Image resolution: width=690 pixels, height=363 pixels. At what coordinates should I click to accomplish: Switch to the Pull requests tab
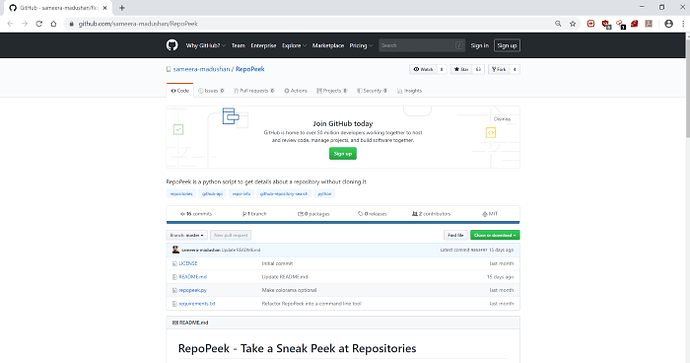click(254, 91)
